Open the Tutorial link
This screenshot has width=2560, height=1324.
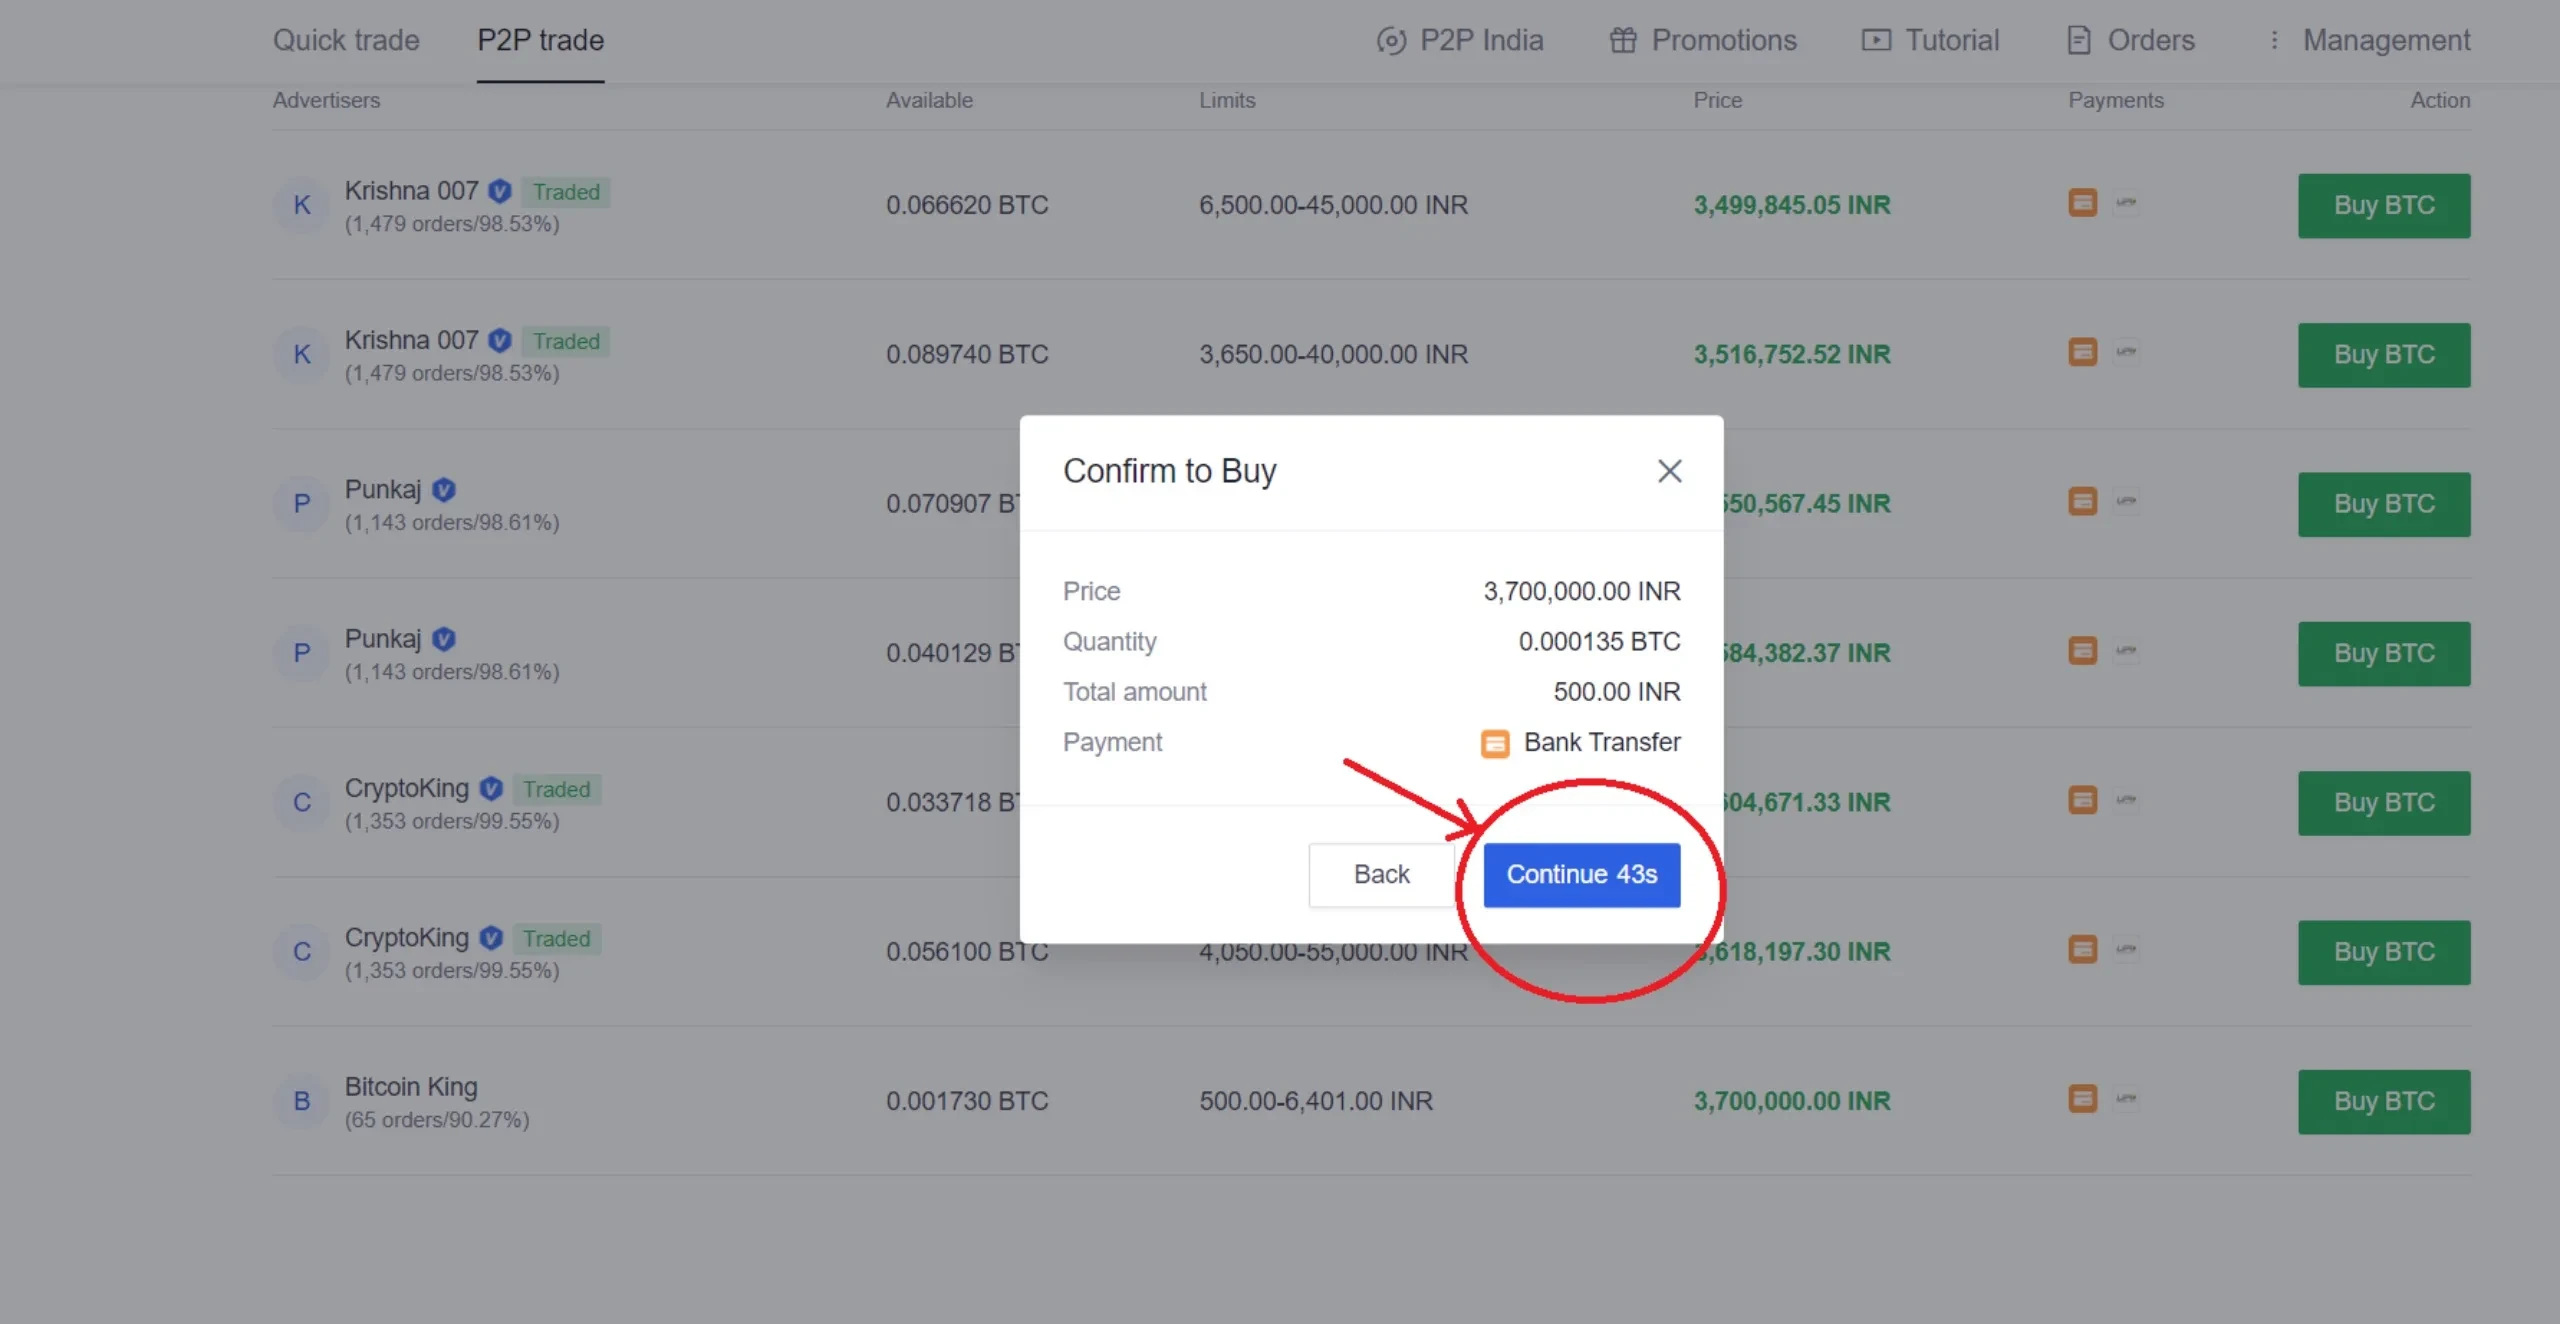point(1930,40)
